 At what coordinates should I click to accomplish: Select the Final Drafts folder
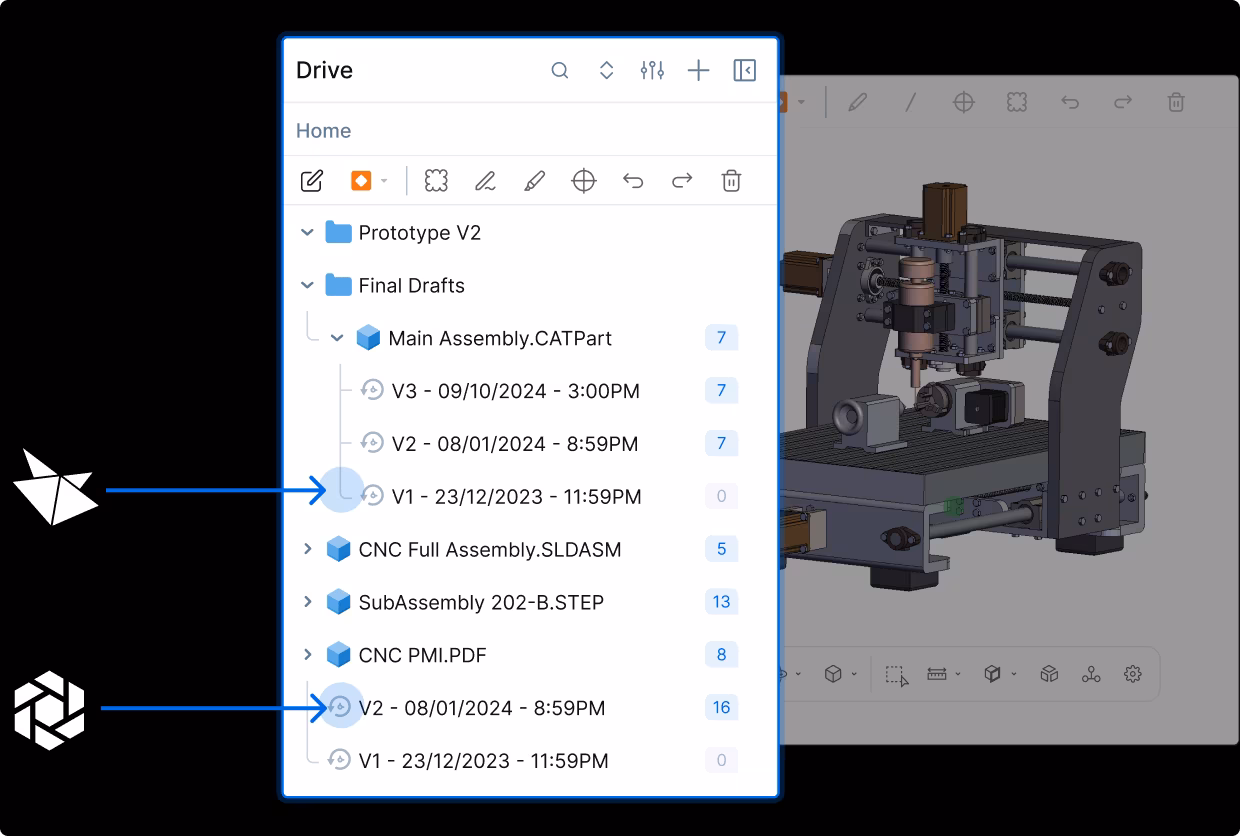click(395, 286)
